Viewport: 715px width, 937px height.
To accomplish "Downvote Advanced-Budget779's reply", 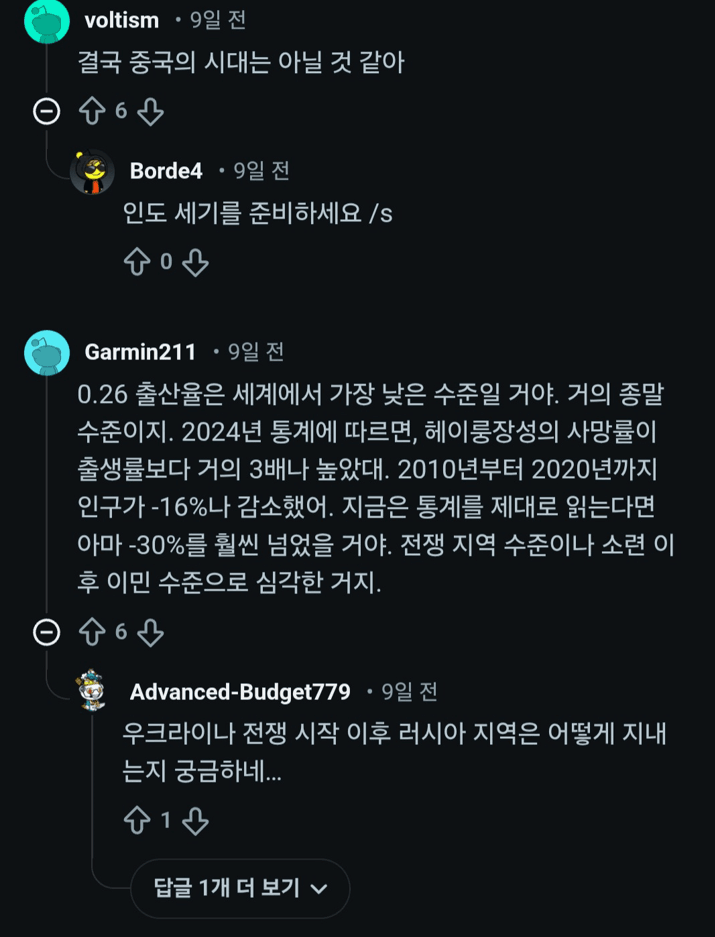I will pos(195,821).
